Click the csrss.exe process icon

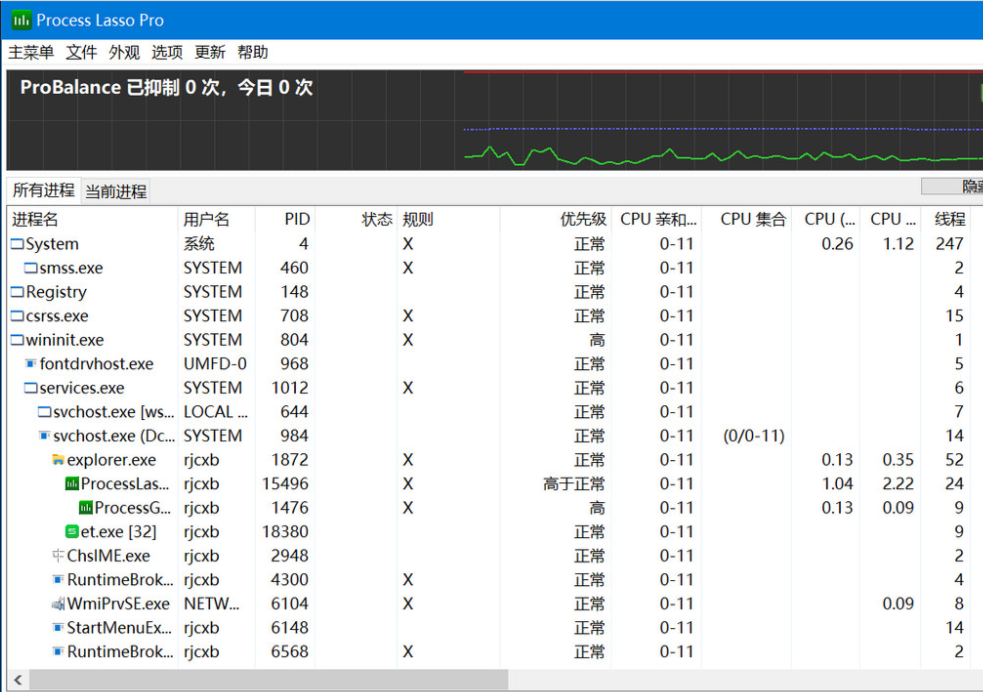[18, 316]
